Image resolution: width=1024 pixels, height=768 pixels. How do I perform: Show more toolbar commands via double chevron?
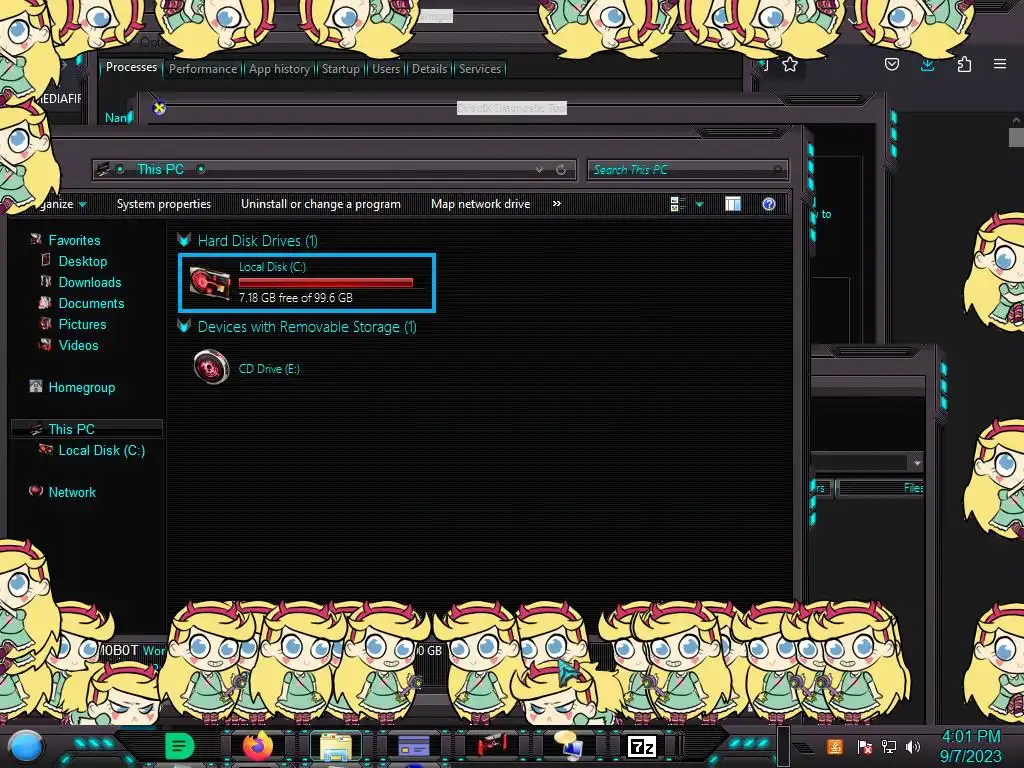click(x=556, y=204)
